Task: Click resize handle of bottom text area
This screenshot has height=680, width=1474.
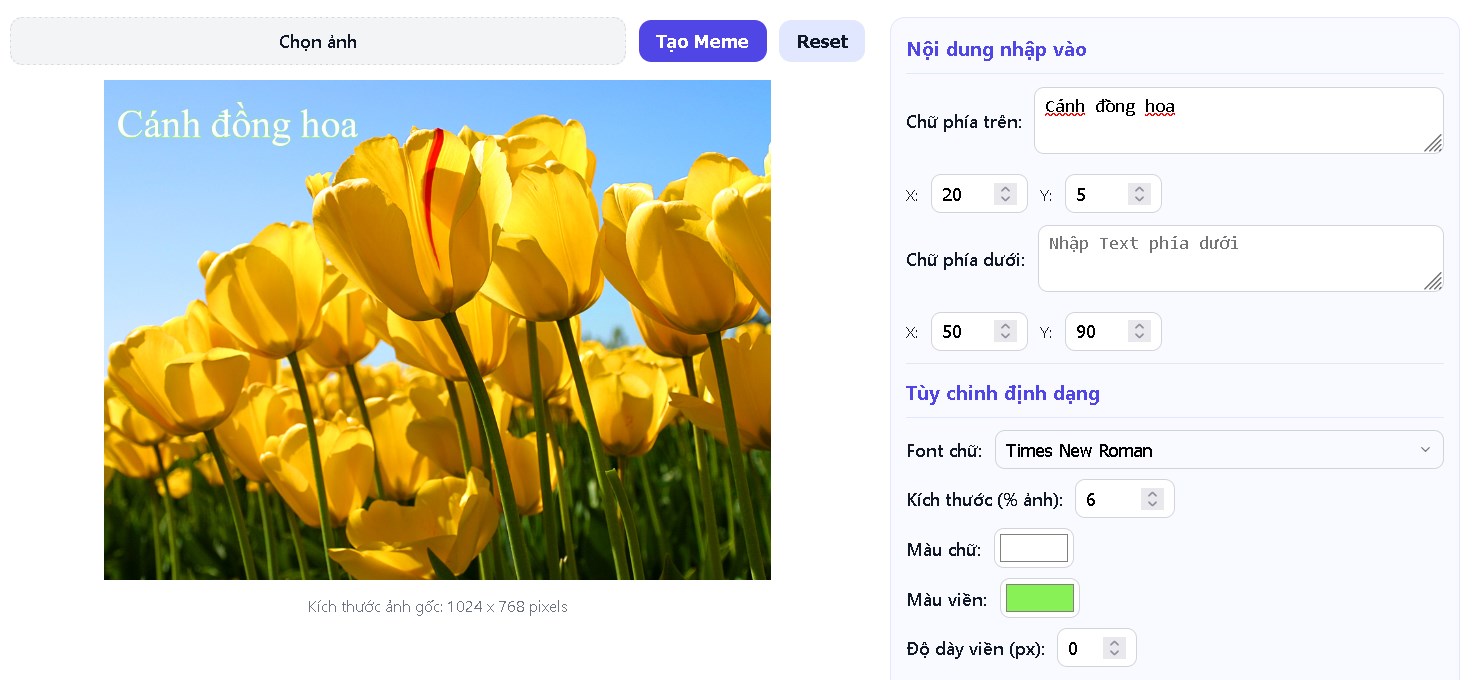Action: coord(1433,282)
